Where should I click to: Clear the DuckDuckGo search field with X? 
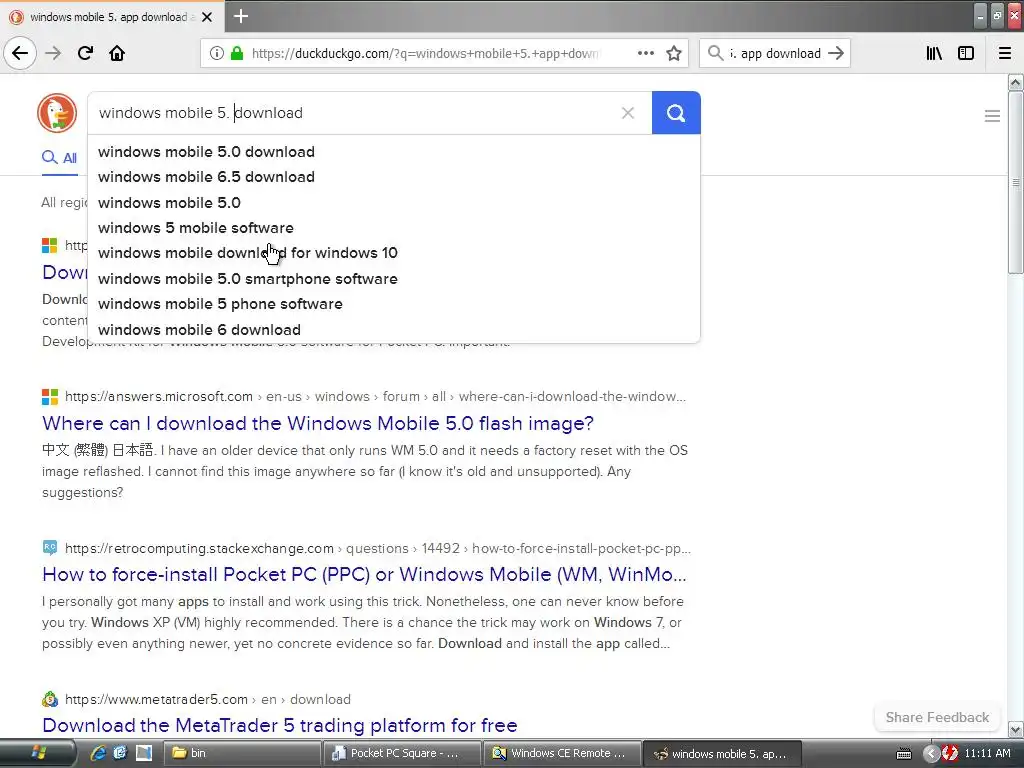point(628,113)
